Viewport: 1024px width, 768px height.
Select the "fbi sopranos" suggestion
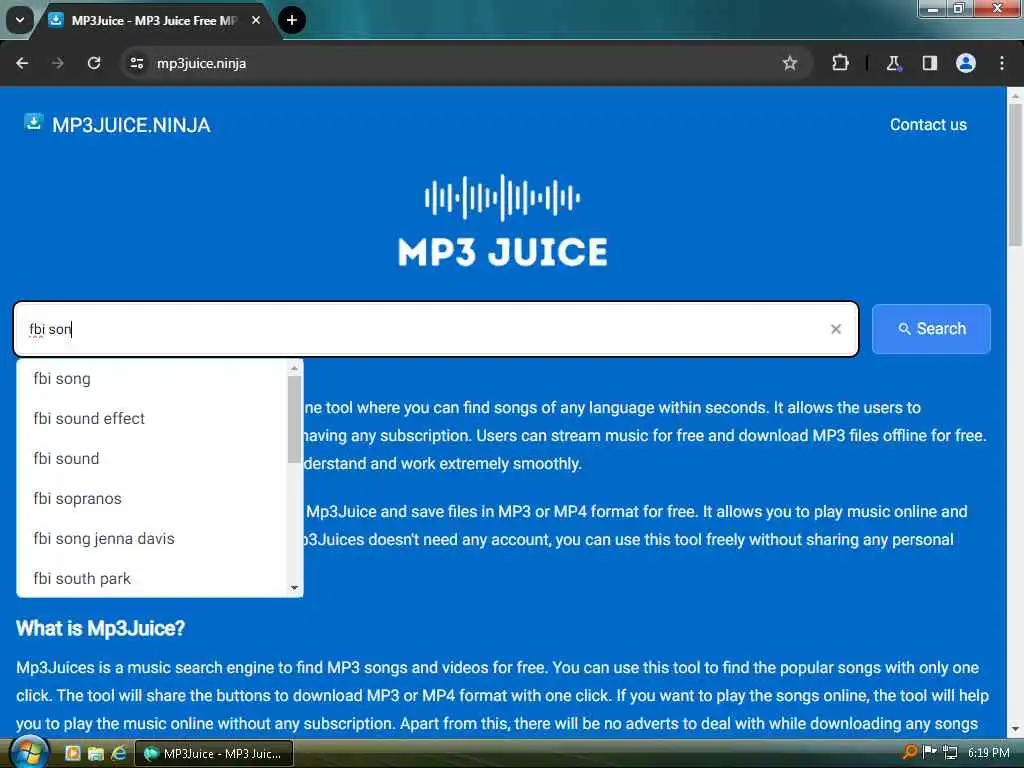[152, 499]
